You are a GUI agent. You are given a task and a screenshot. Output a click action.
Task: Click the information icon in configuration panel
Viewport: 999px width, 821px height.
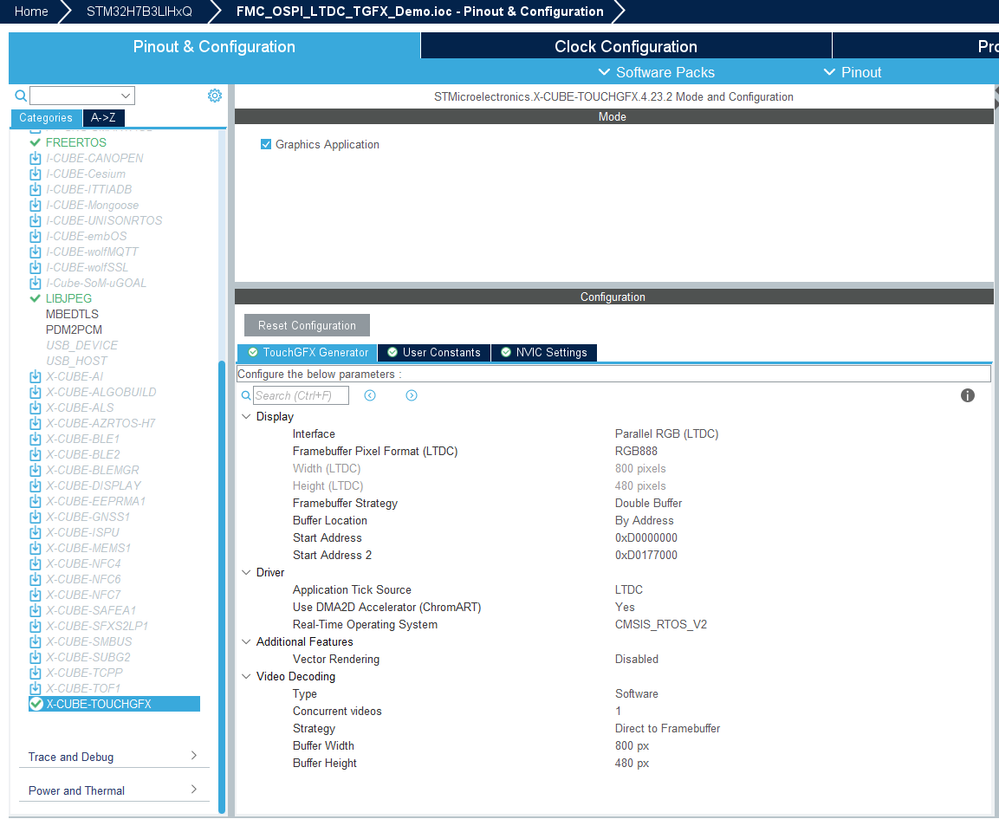pos(967,396)
